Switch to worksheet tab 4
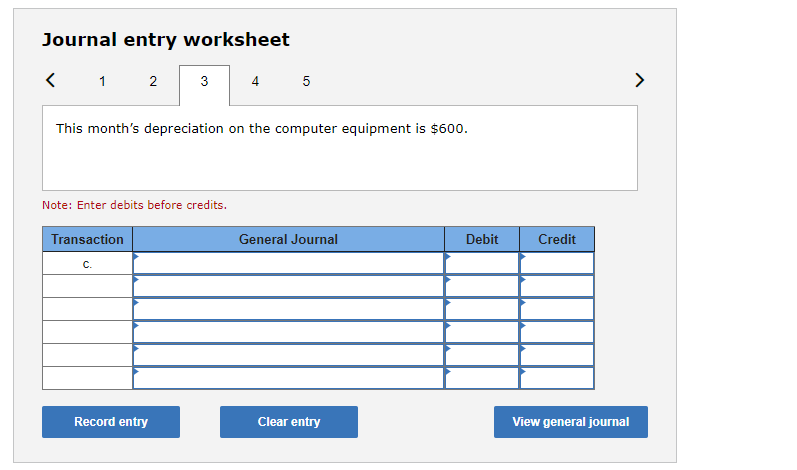797x470 pixels. tap(255, 81)
